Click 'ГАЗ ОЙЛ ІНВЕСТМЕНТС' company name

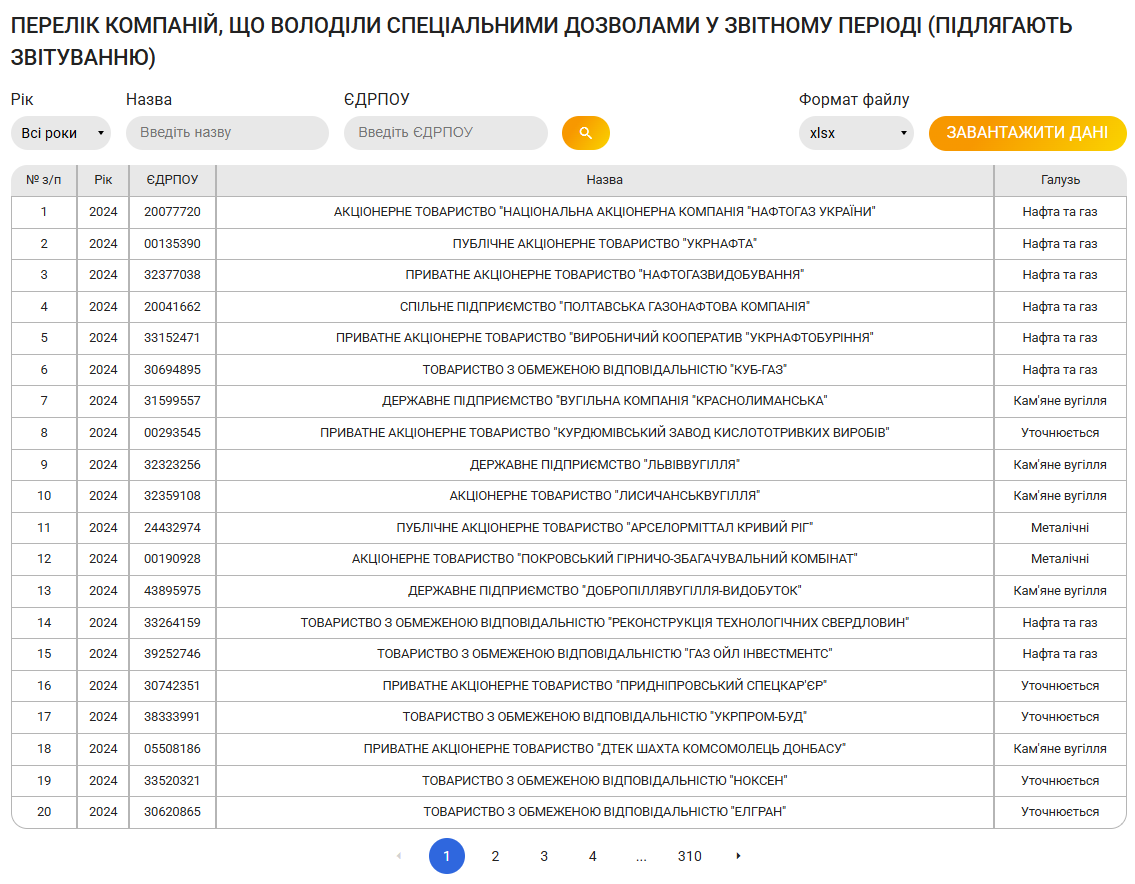point(604,654)
